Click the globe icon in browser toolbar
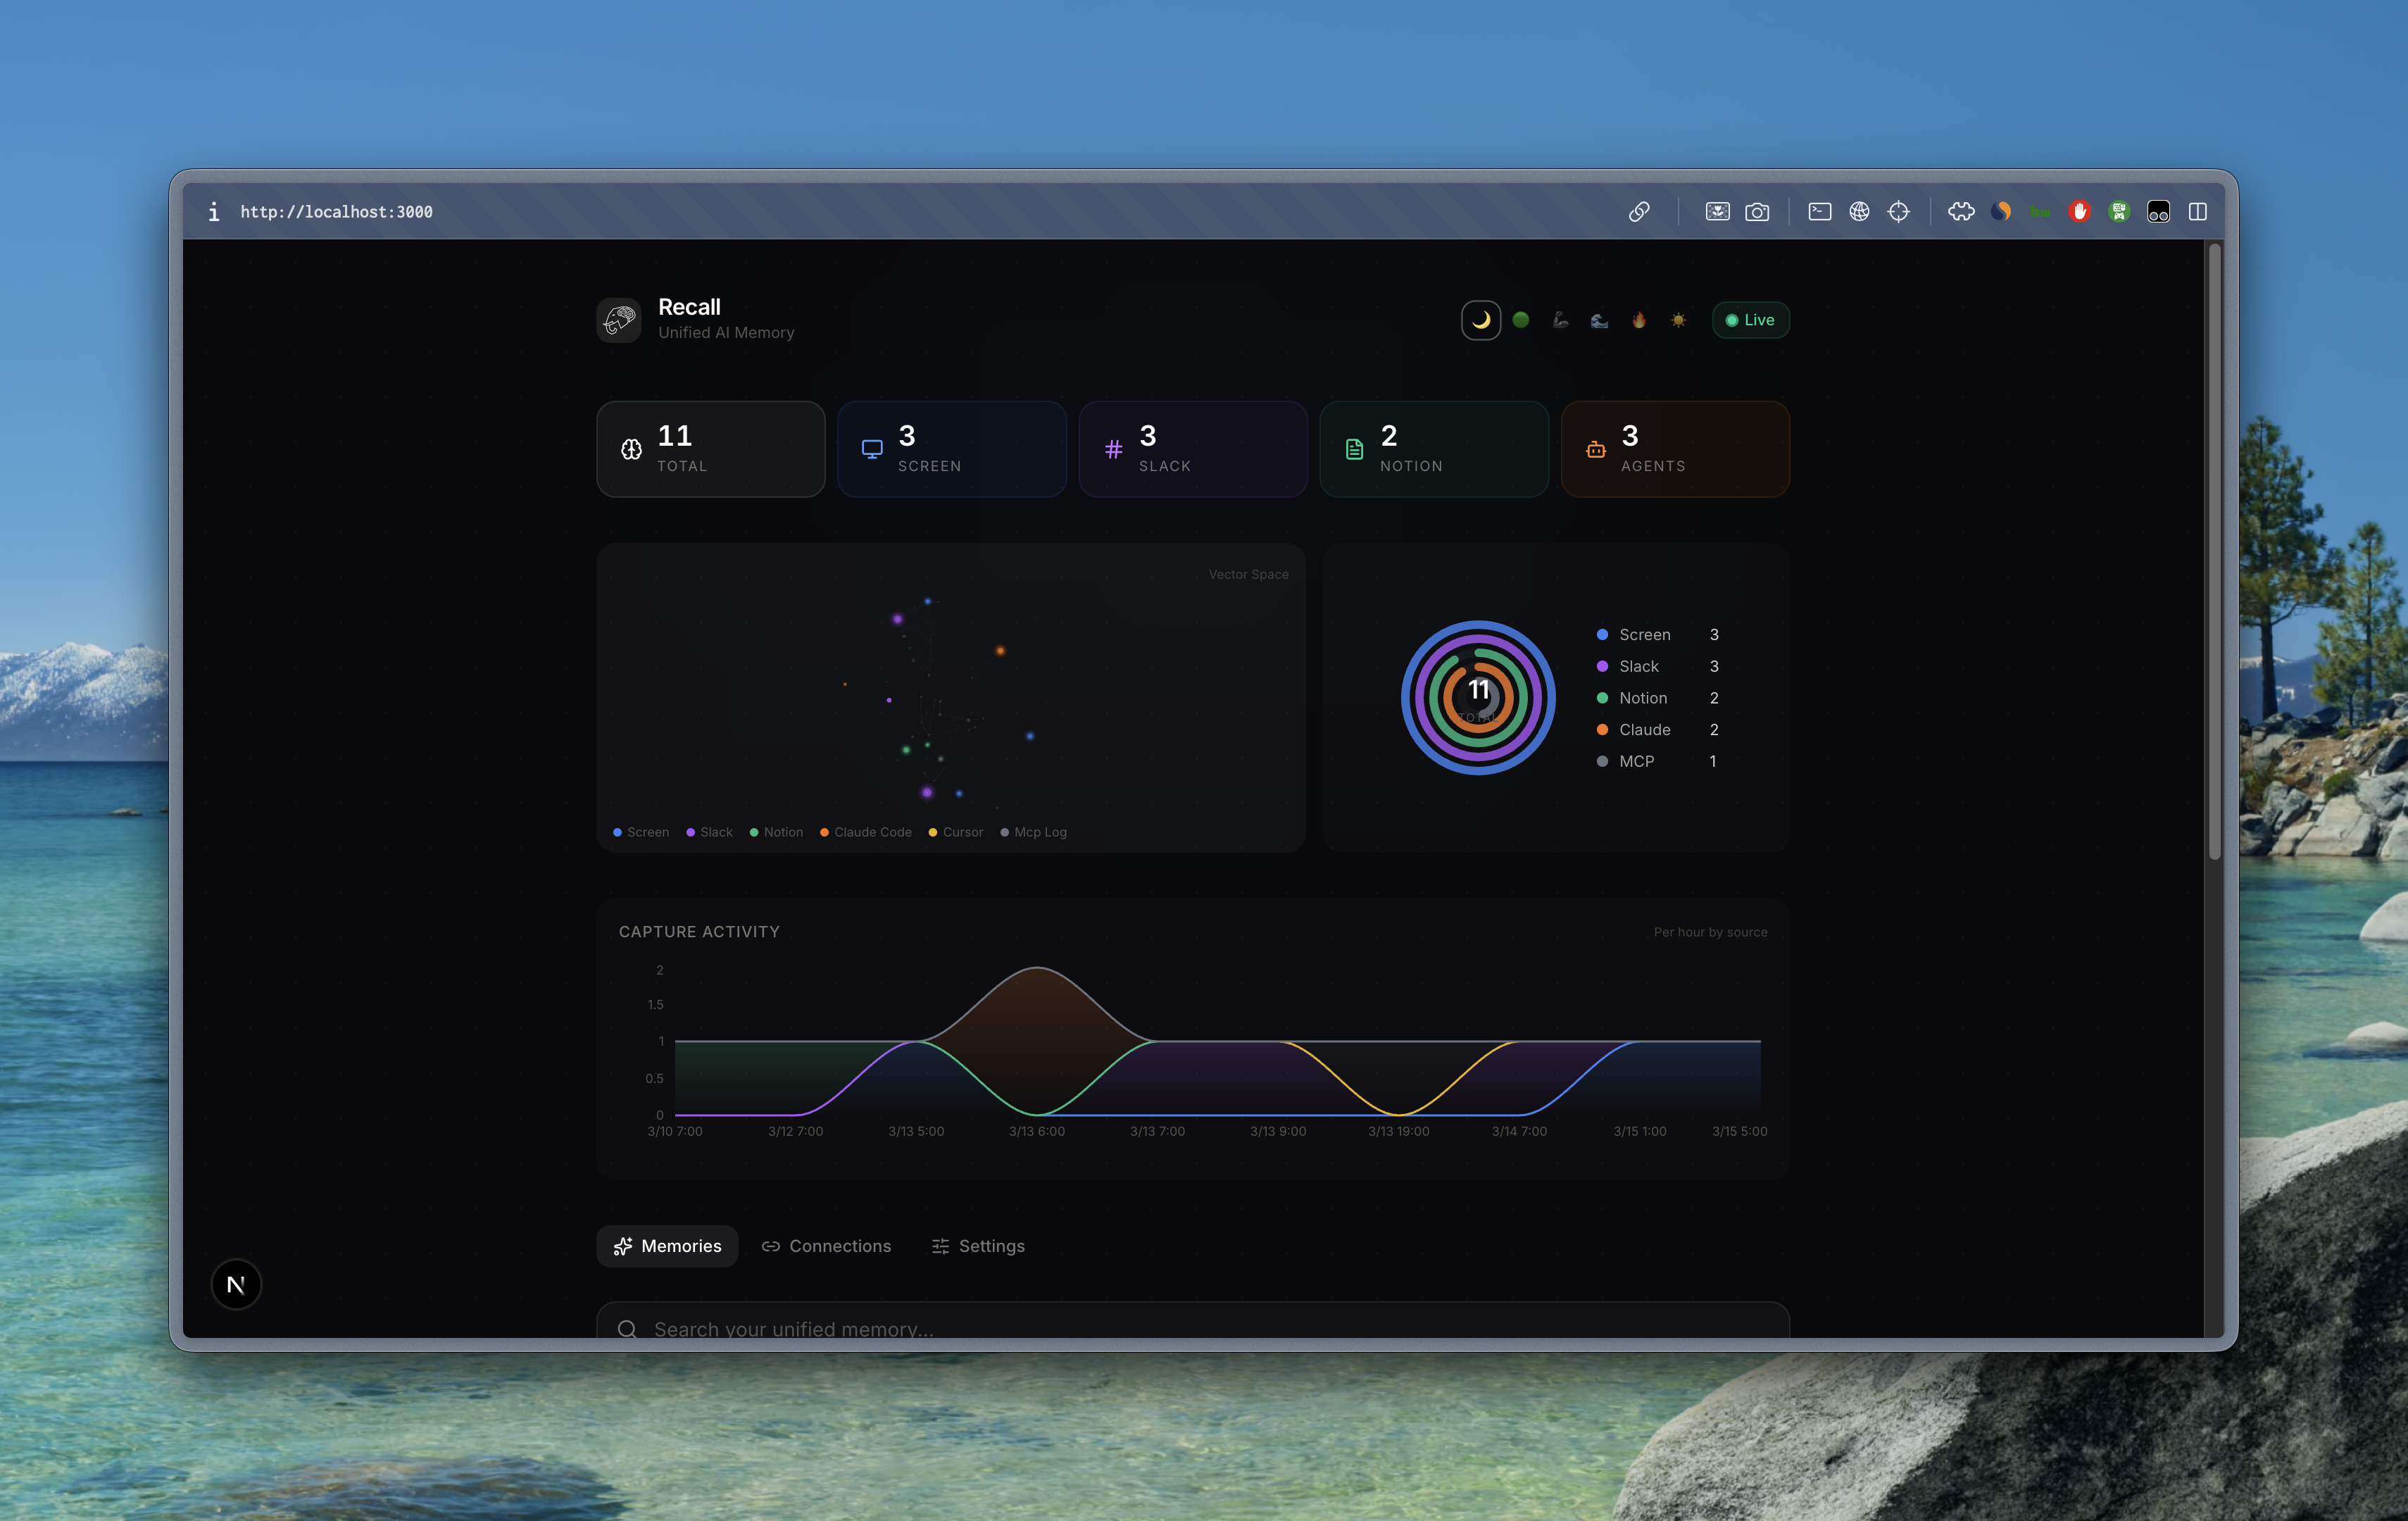The width and height of the screenshot is (2408, 1521). [x=1859, y=212]
